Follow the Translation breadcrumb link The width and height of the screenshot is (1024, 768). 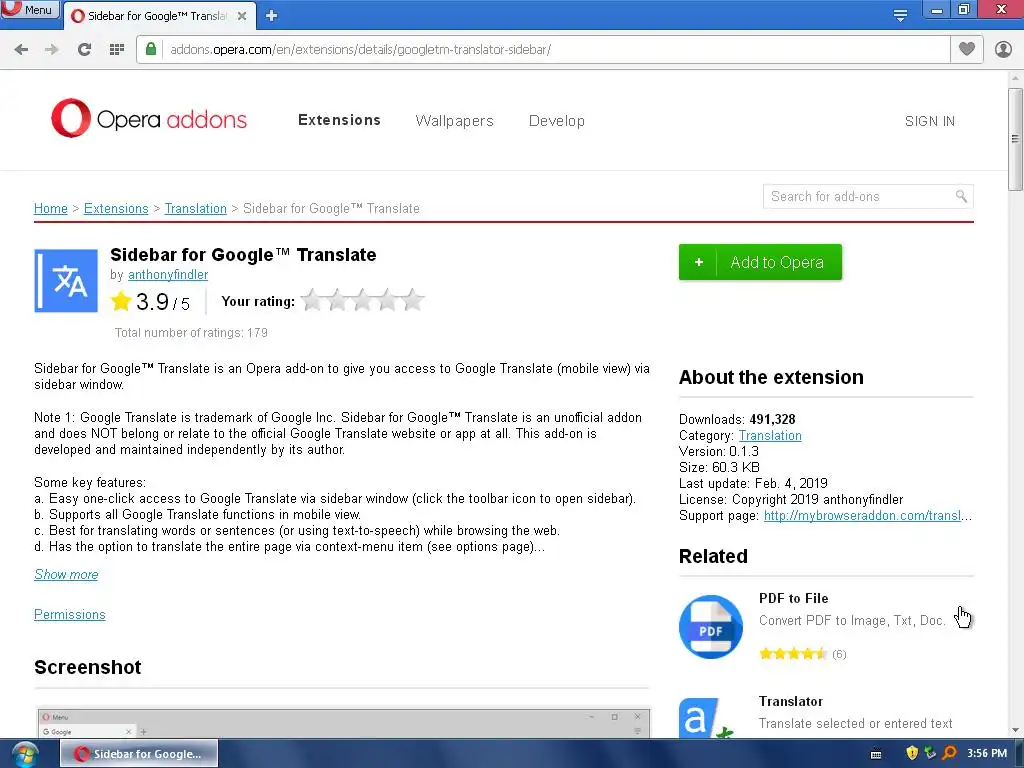tap(195, 208)
